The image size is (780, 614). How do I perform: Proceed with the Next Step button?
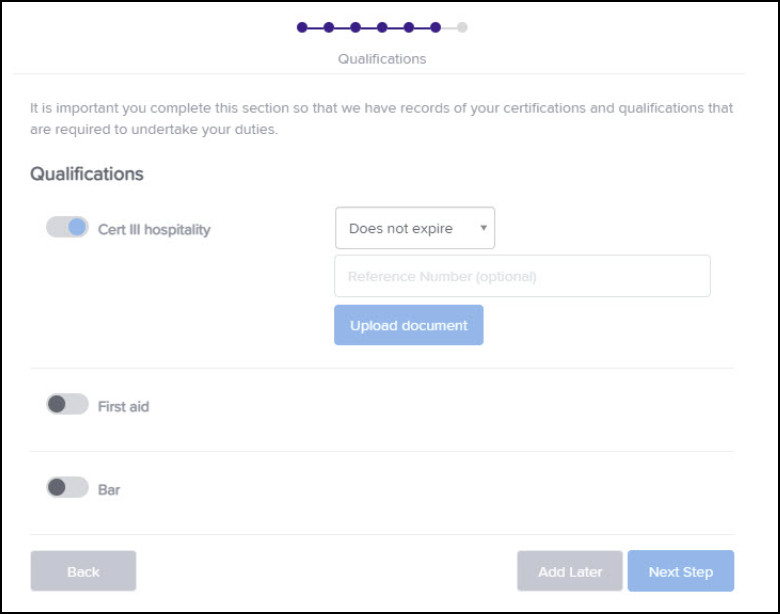point(681,571)
